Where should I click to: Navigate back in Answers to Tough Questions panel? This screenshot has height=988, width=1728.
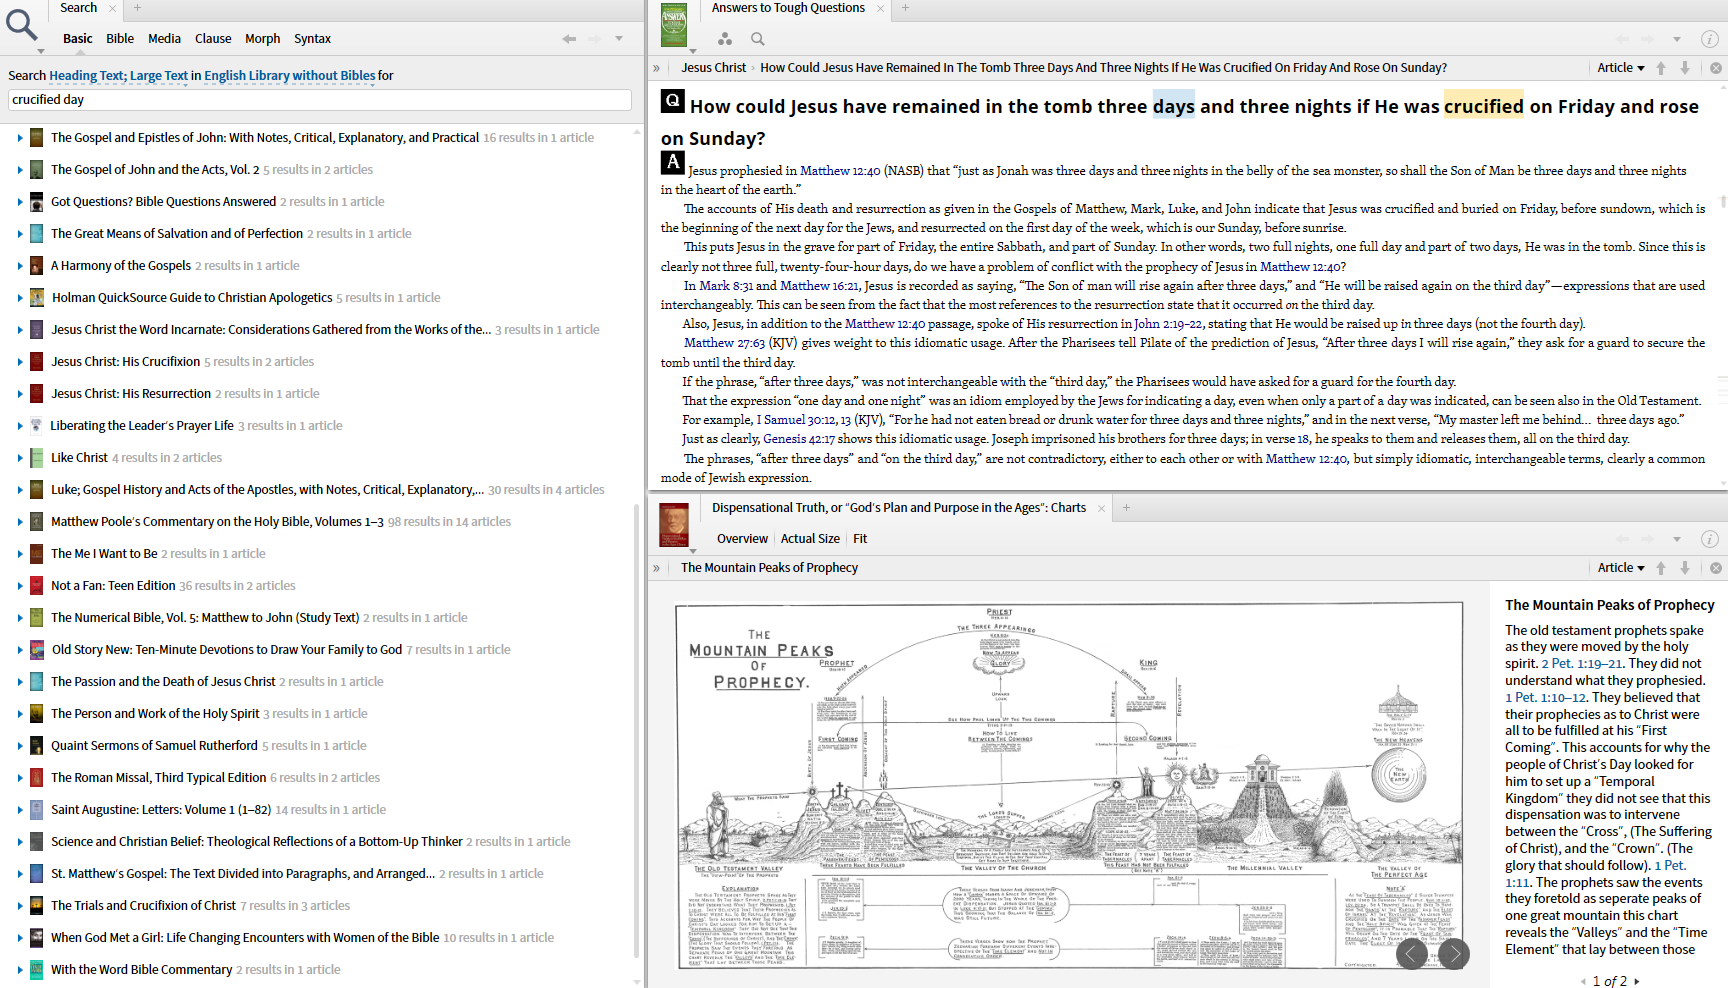click(x=1622, y=39)
